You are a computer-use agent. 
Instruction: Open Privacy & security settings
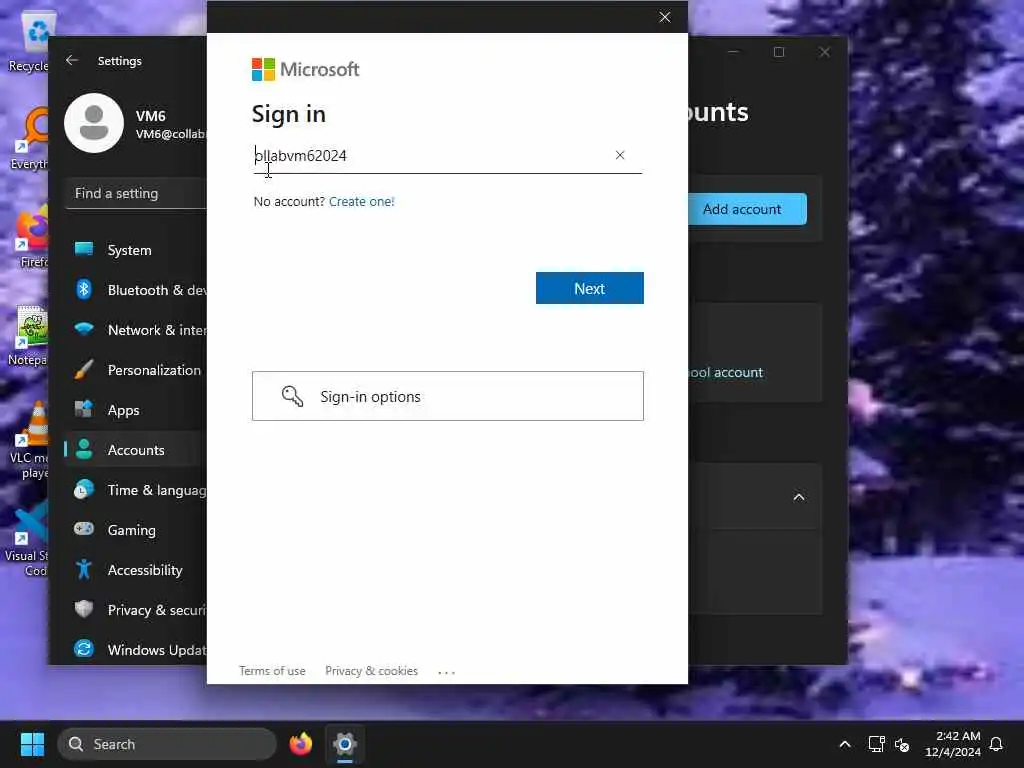pyautogui.click(x=136, y=609)
